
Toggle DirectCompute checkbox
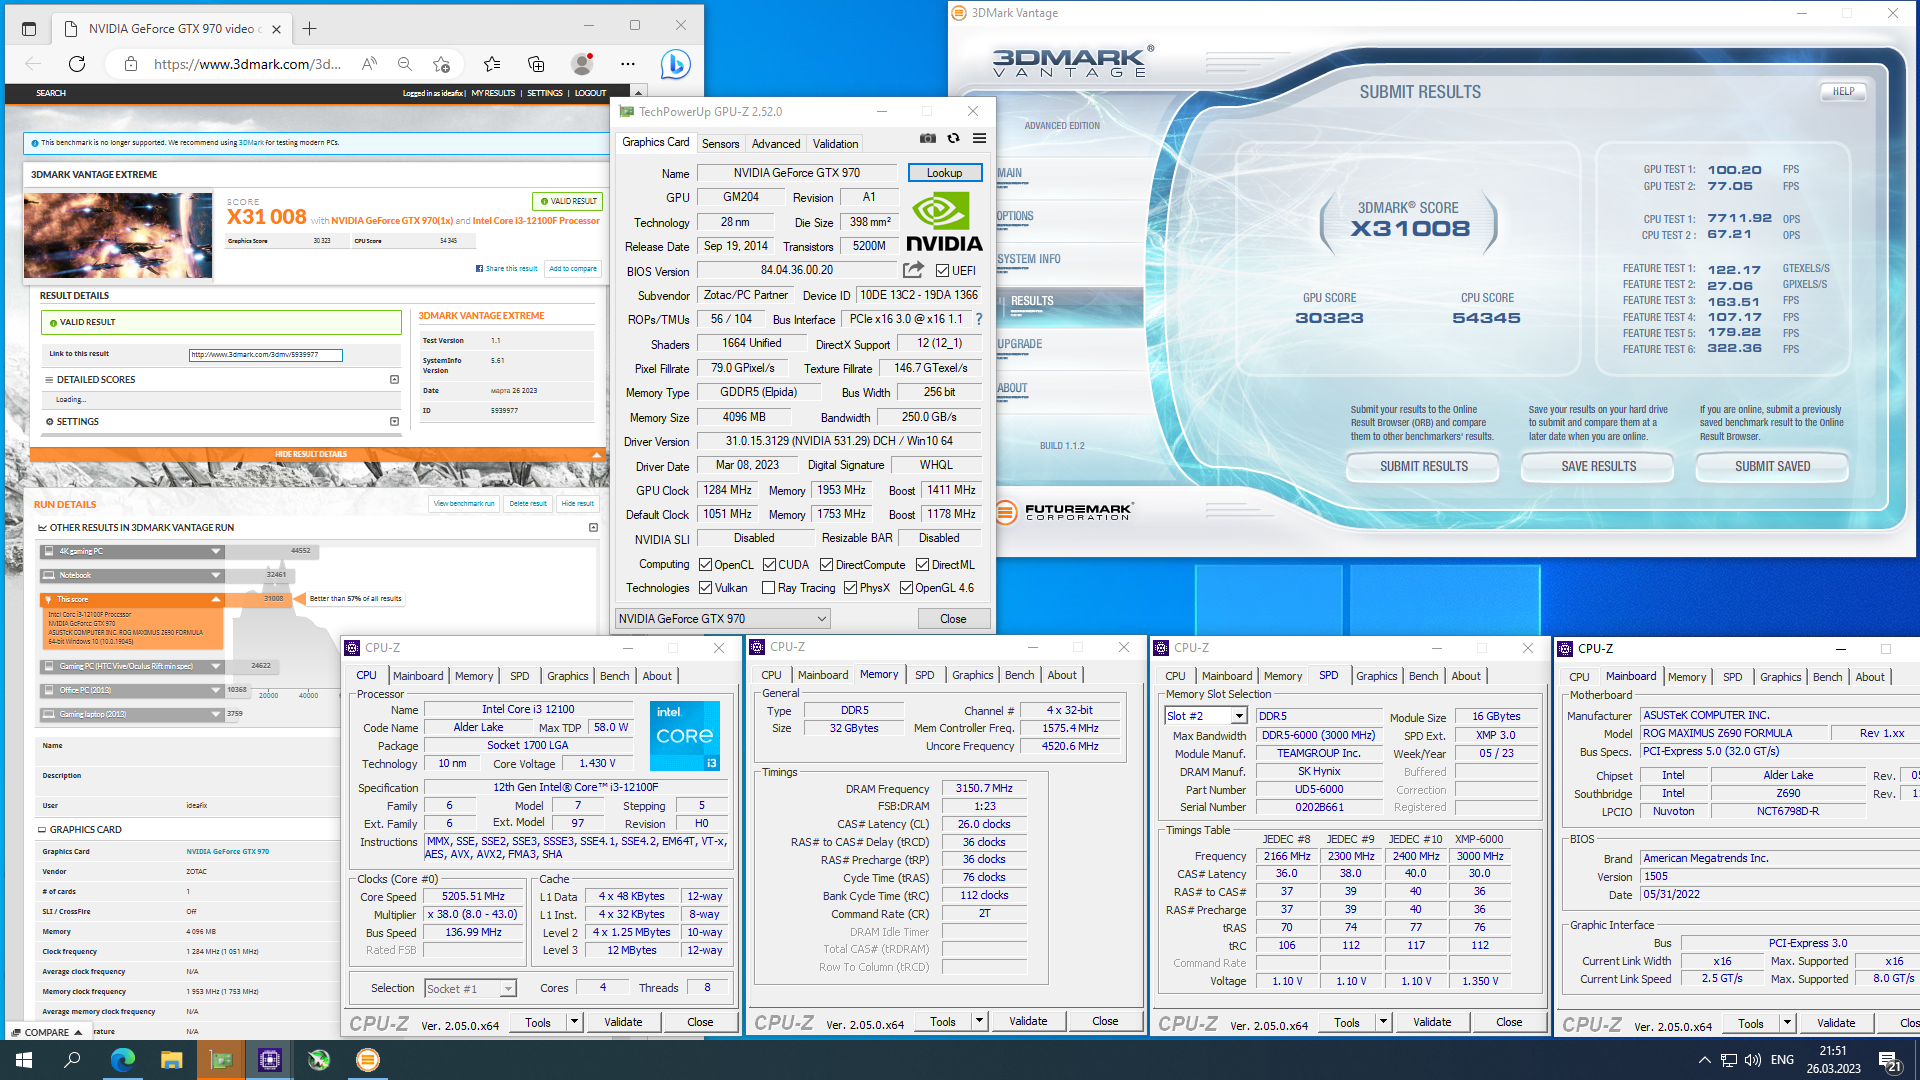tap(826, 565)
